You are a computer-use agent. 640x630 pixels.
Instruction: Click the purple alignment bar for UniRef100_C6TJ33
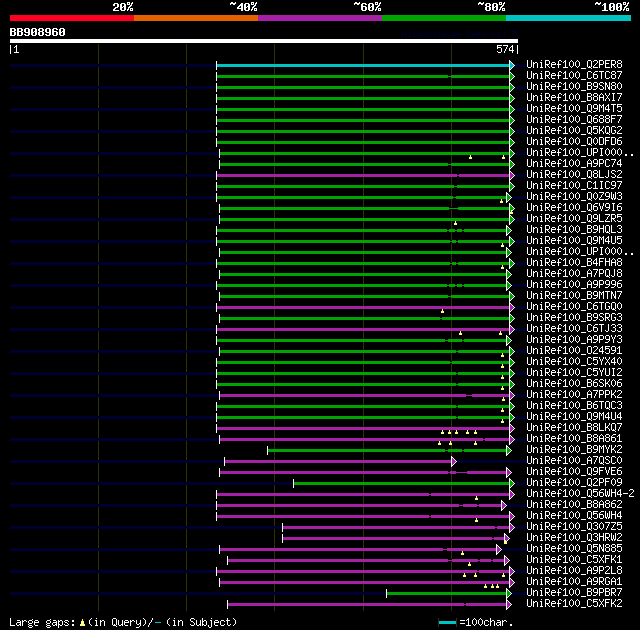click(x=363, y=330)
